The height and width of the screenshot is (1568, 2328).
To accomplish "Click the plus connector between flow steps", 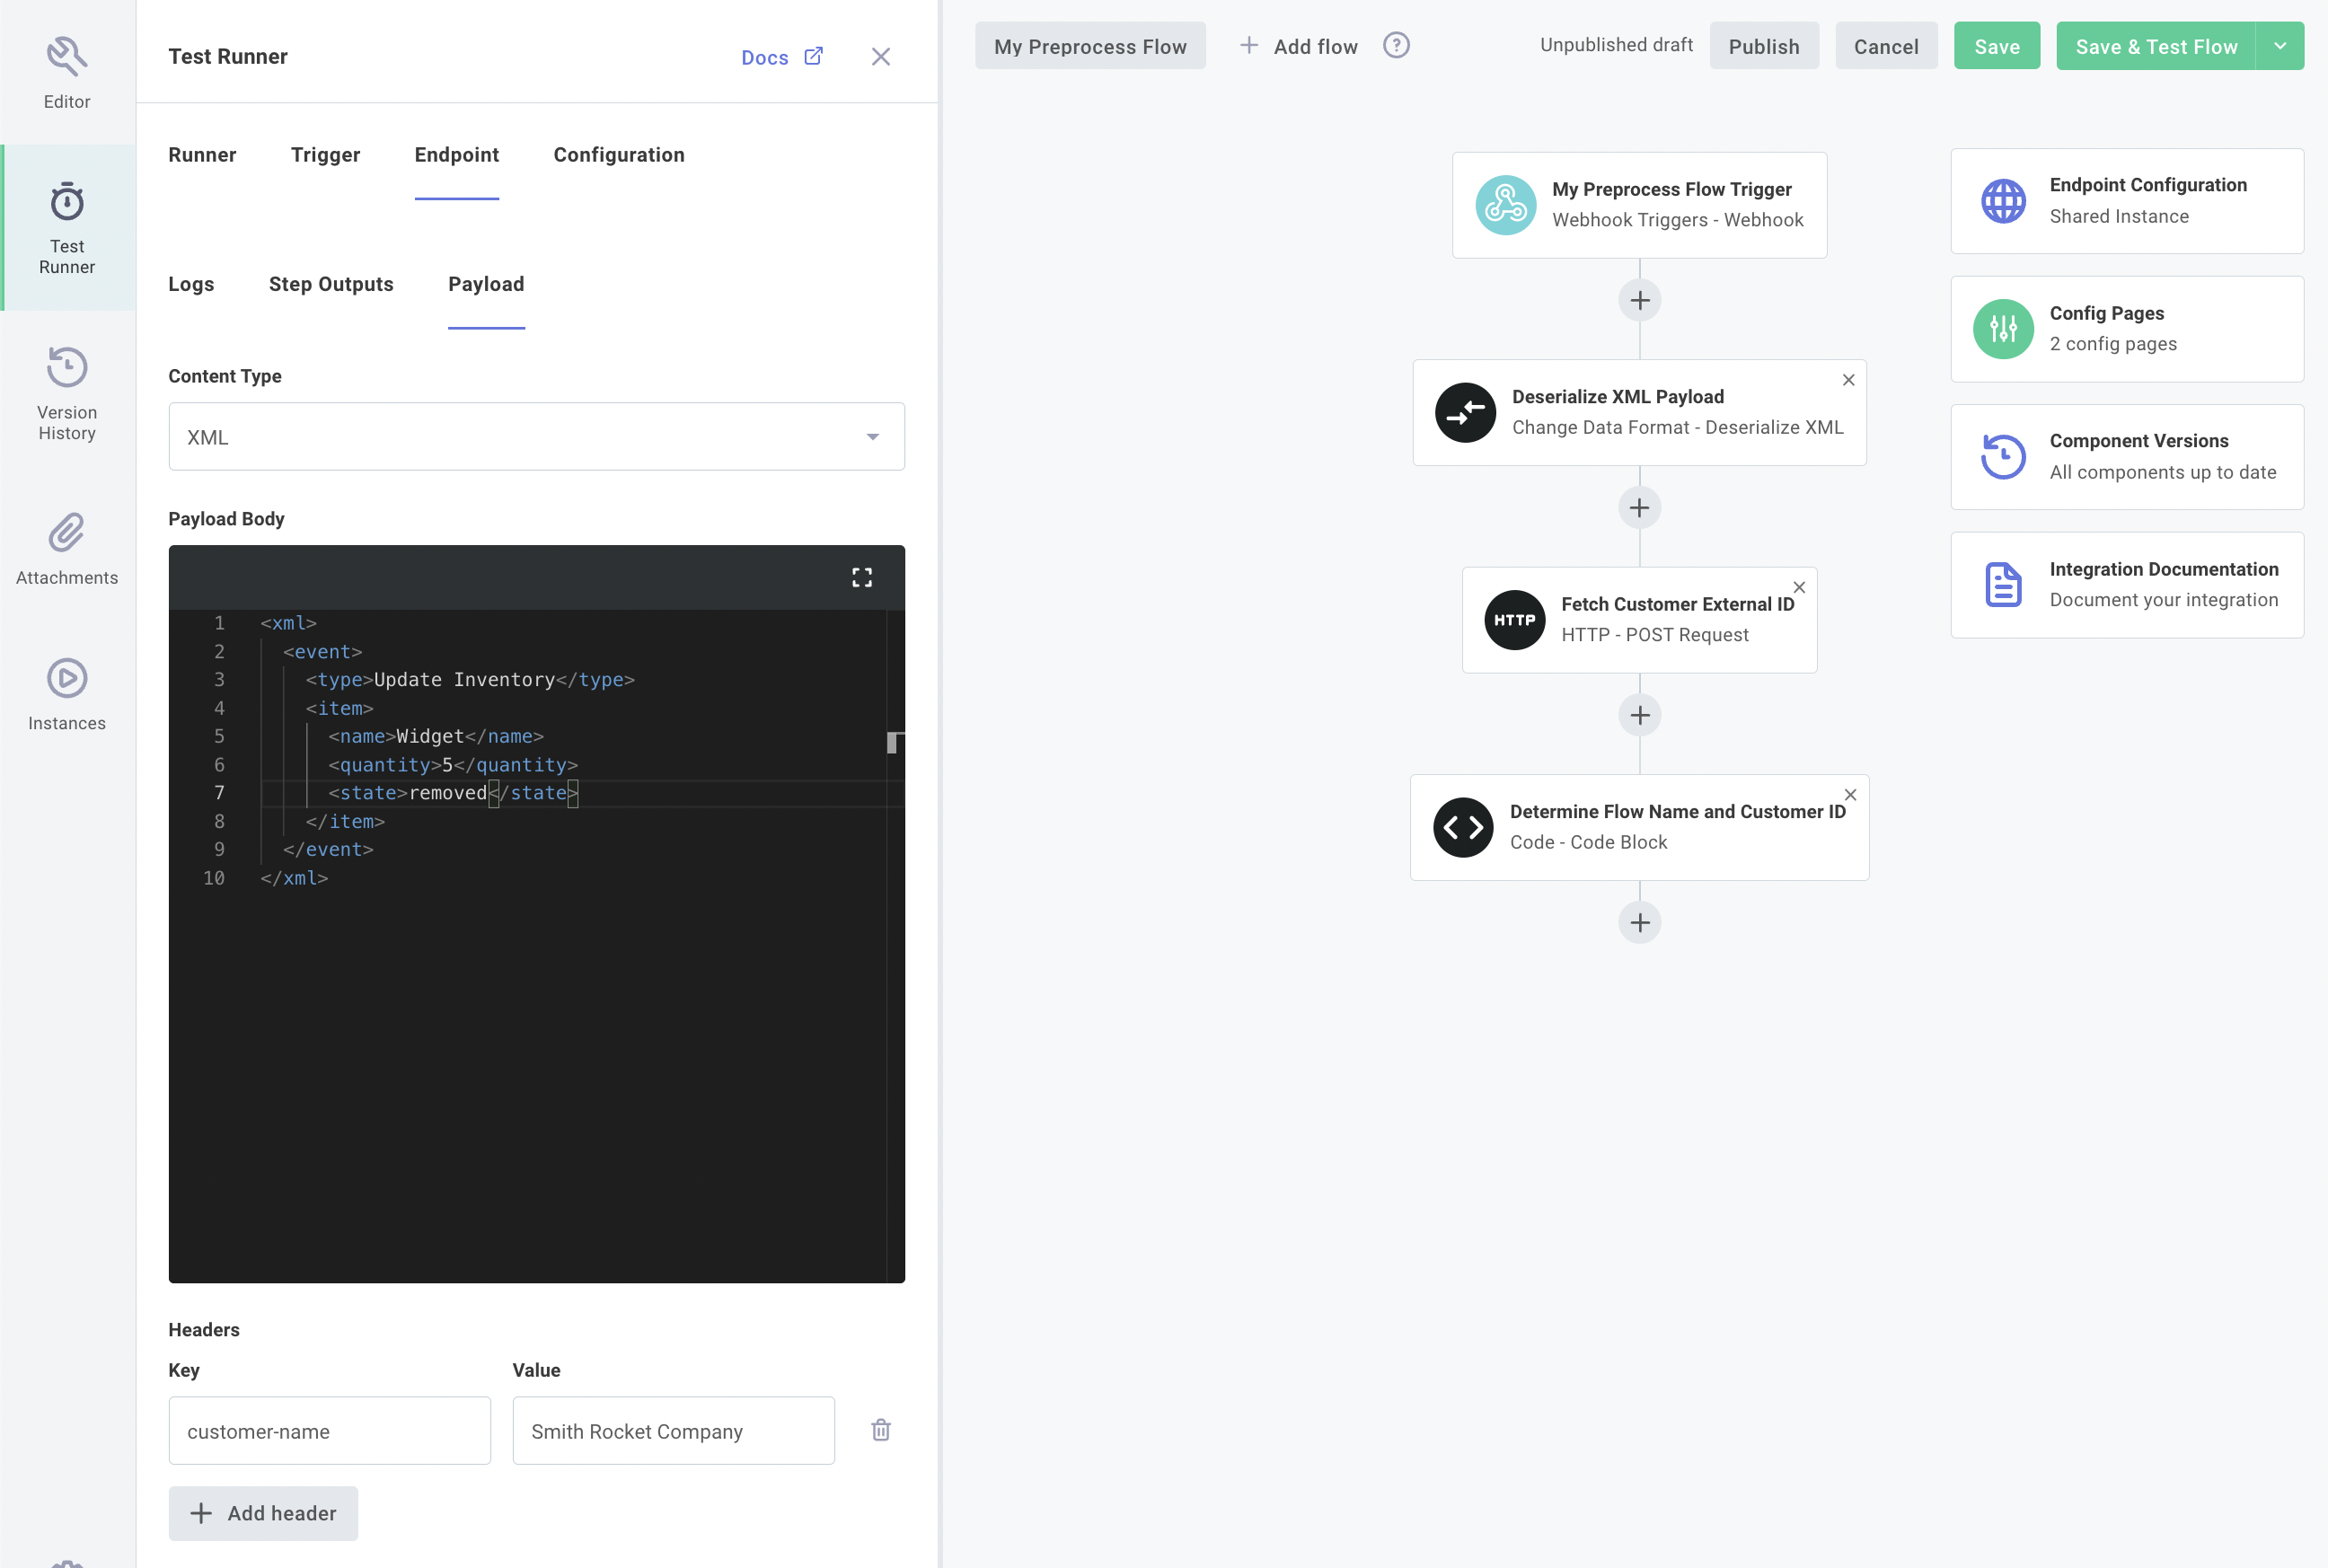I will click(1638, 507).
